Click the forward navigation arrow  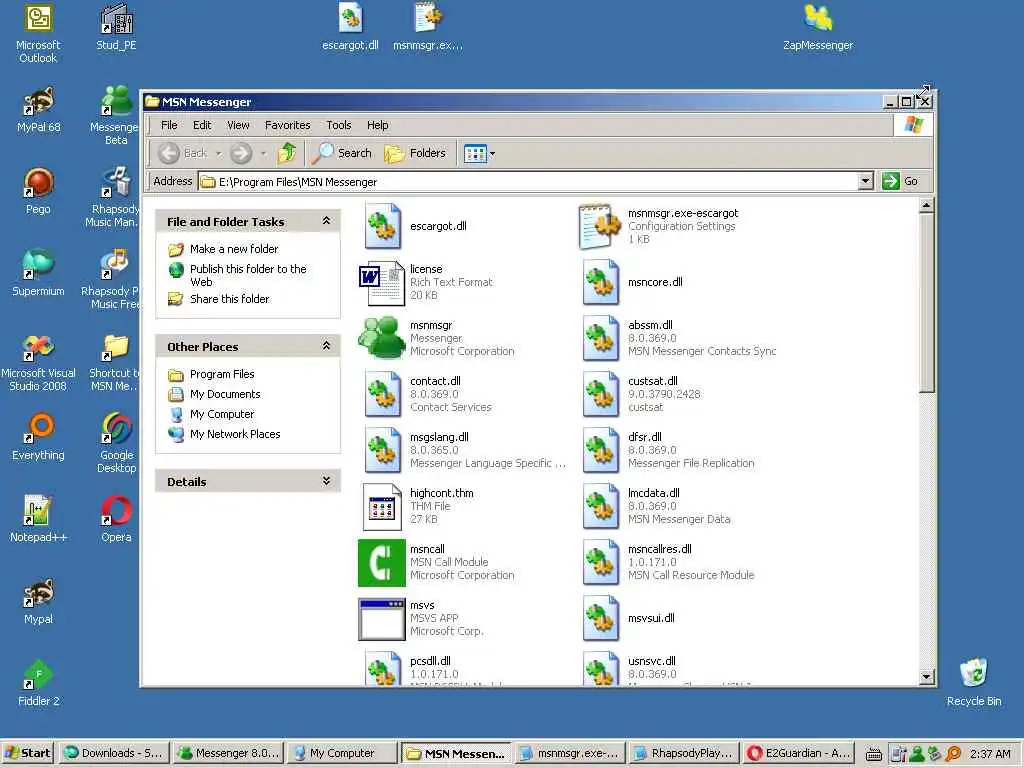[241, 153]
